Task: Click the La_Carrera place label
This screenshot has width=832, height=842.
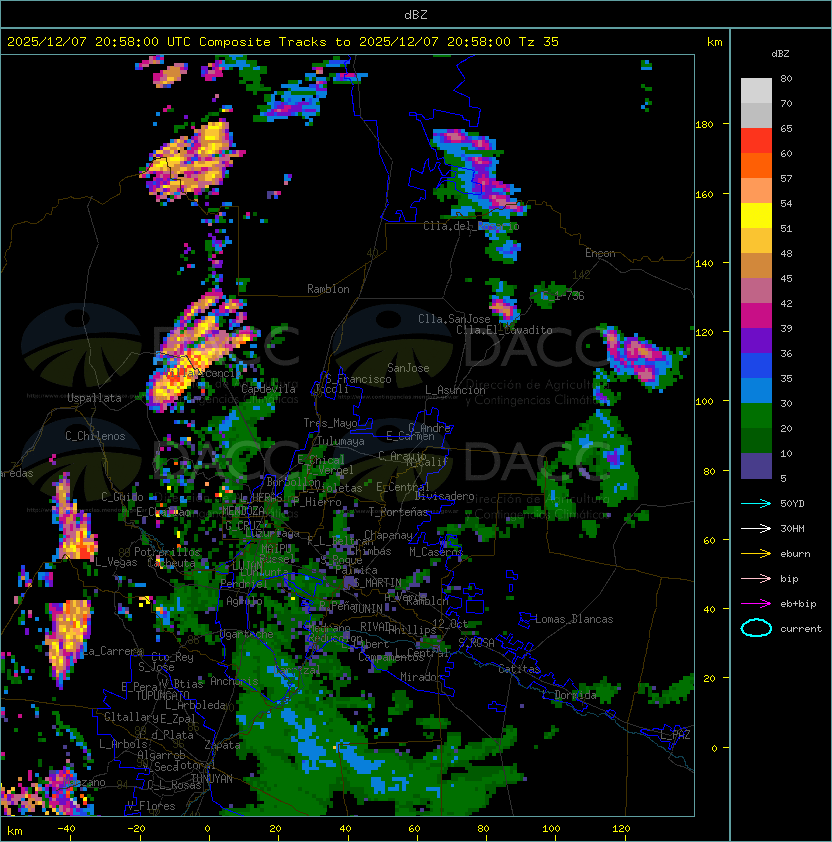Action: coord(113,651)
